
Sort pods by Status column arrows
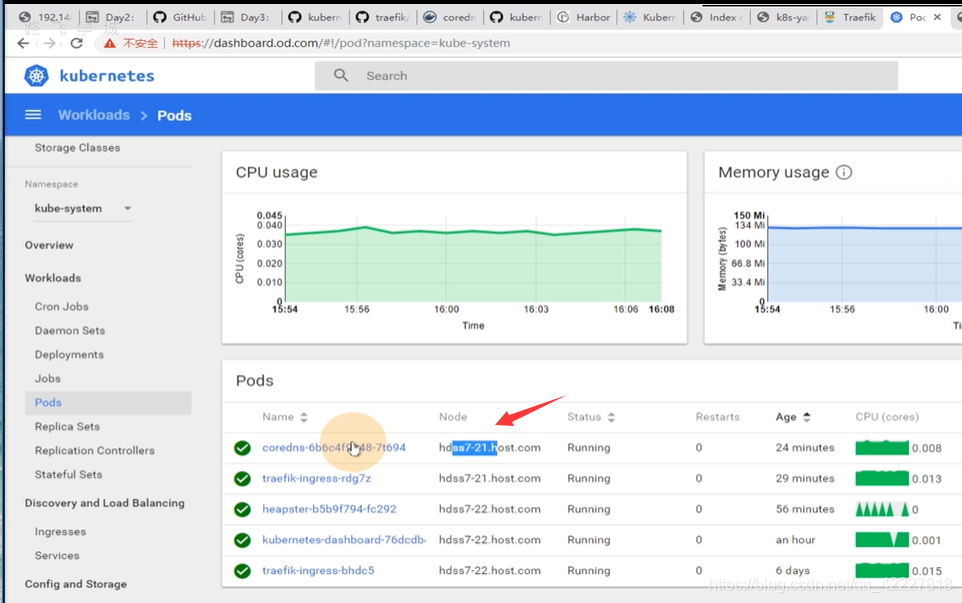point(611,417)
